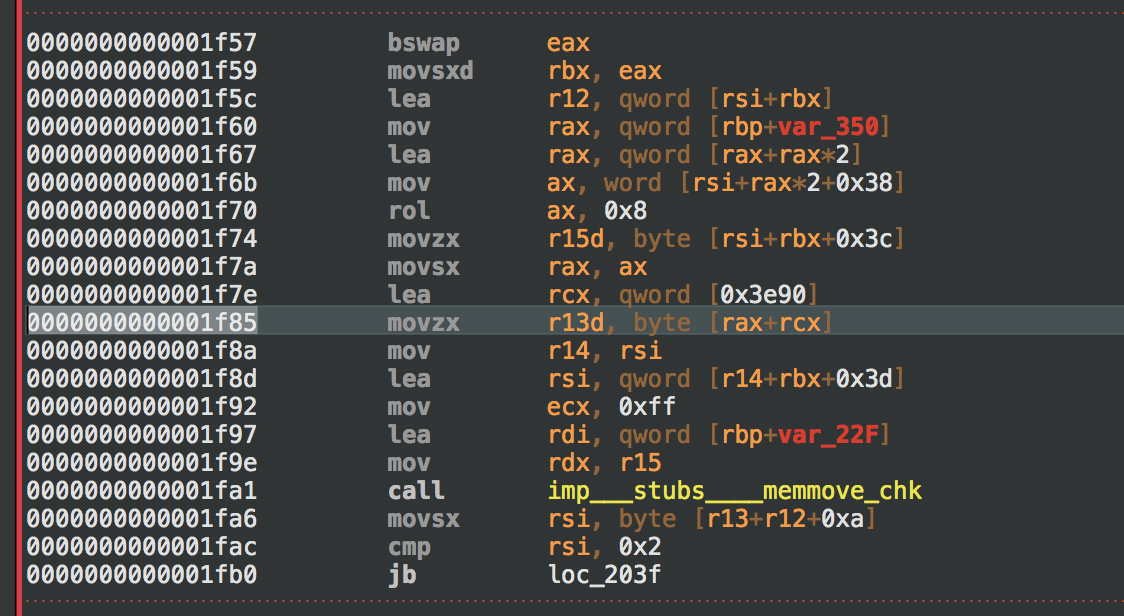Click the lea mnemonic at address 1f8d
Viewport: 1124px width, 616px height.
[409, 379]
